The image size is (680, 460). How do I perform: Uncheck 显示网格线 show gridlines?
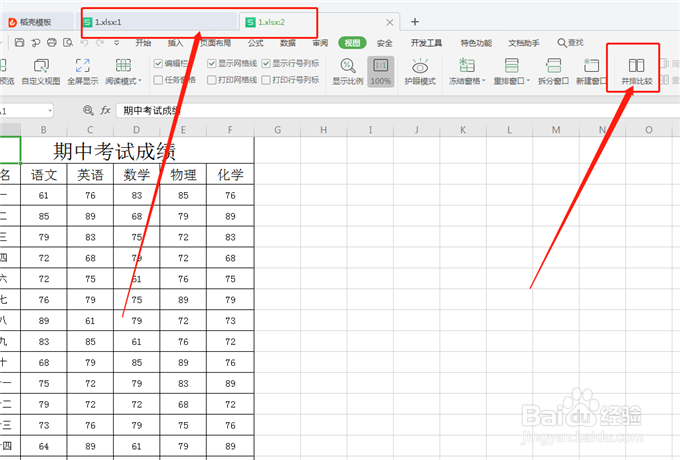pos(212,64)
